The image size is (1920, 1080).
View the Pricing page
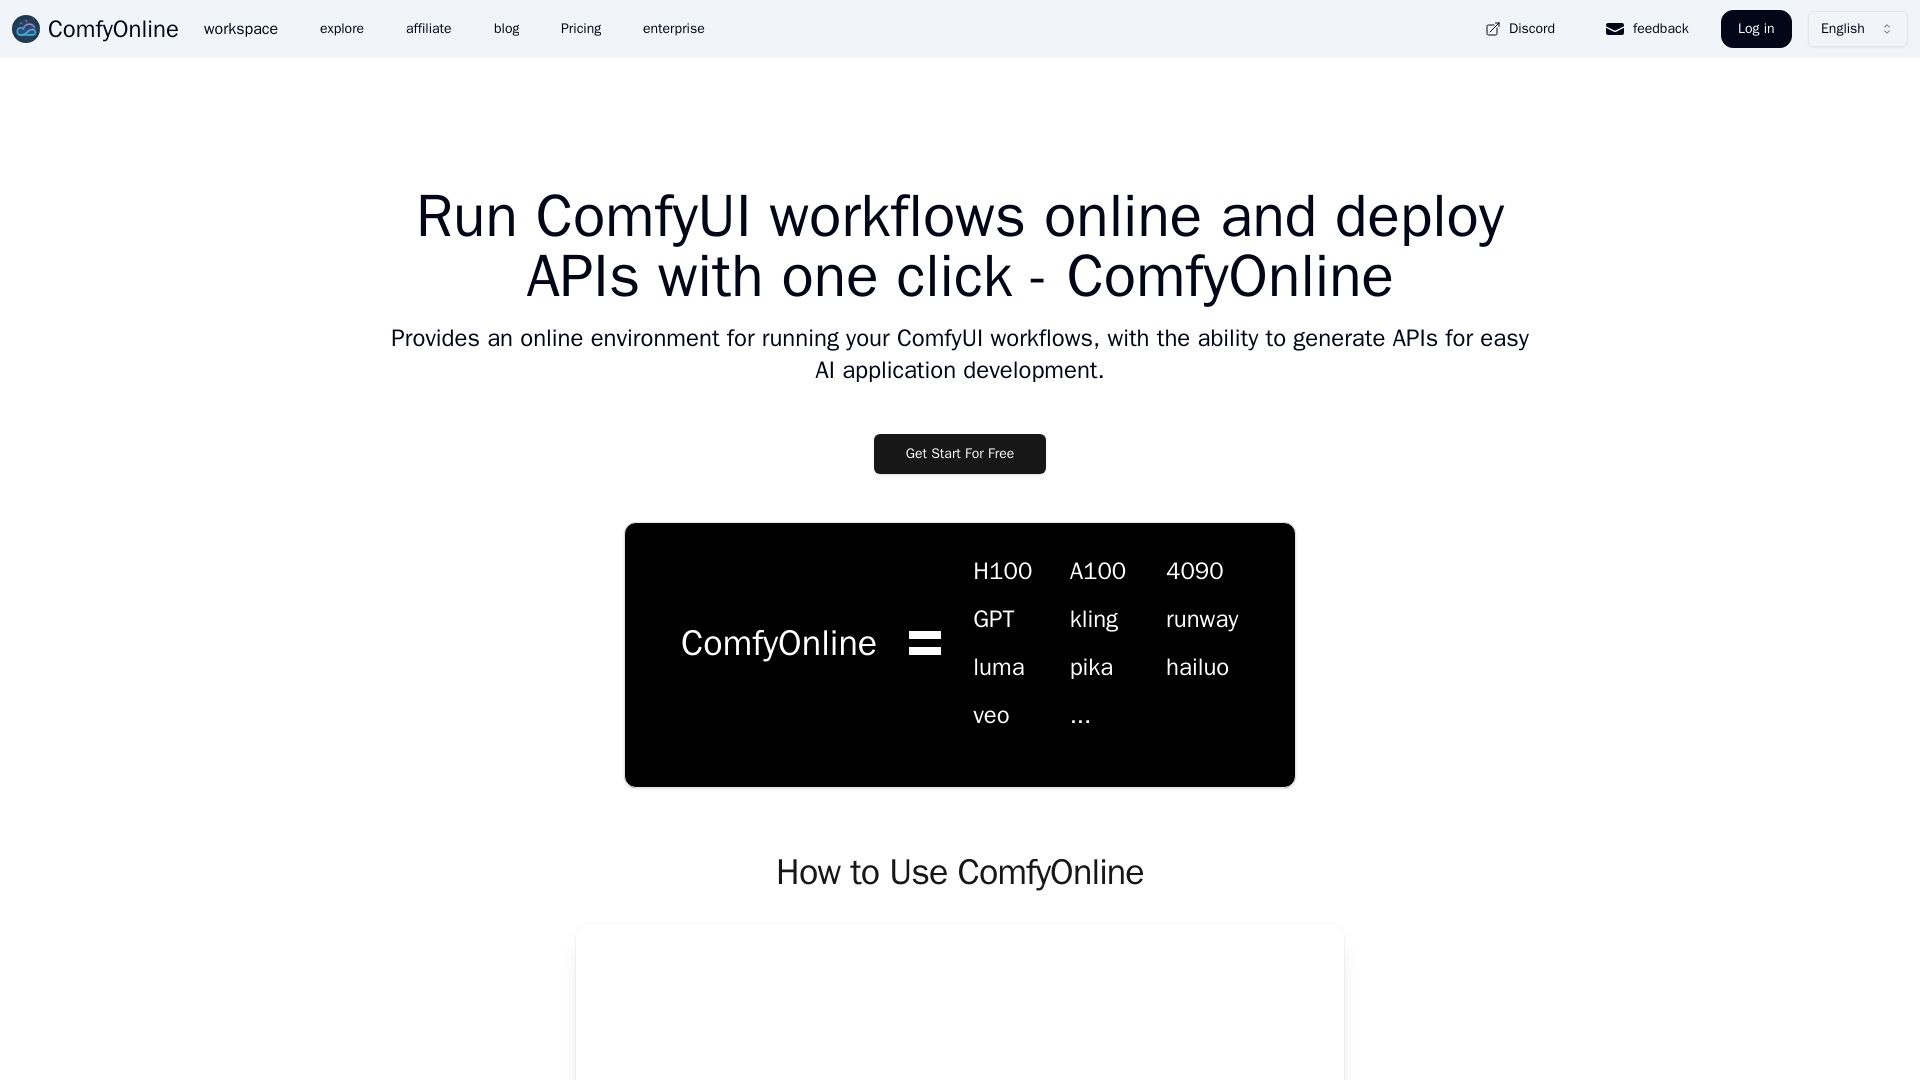[x=581, y=29]
